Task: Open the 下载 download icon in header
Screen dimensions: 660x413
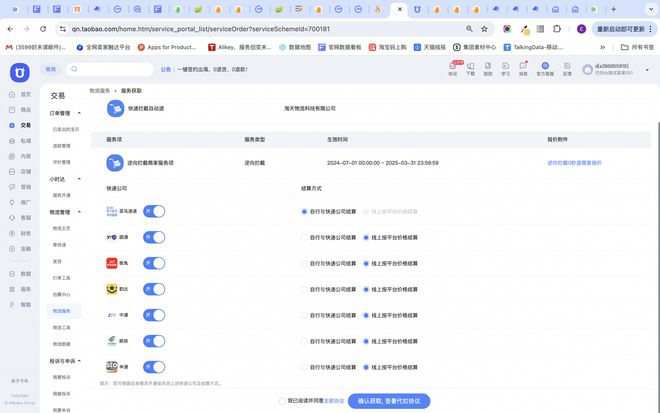Action: [470, 70]
